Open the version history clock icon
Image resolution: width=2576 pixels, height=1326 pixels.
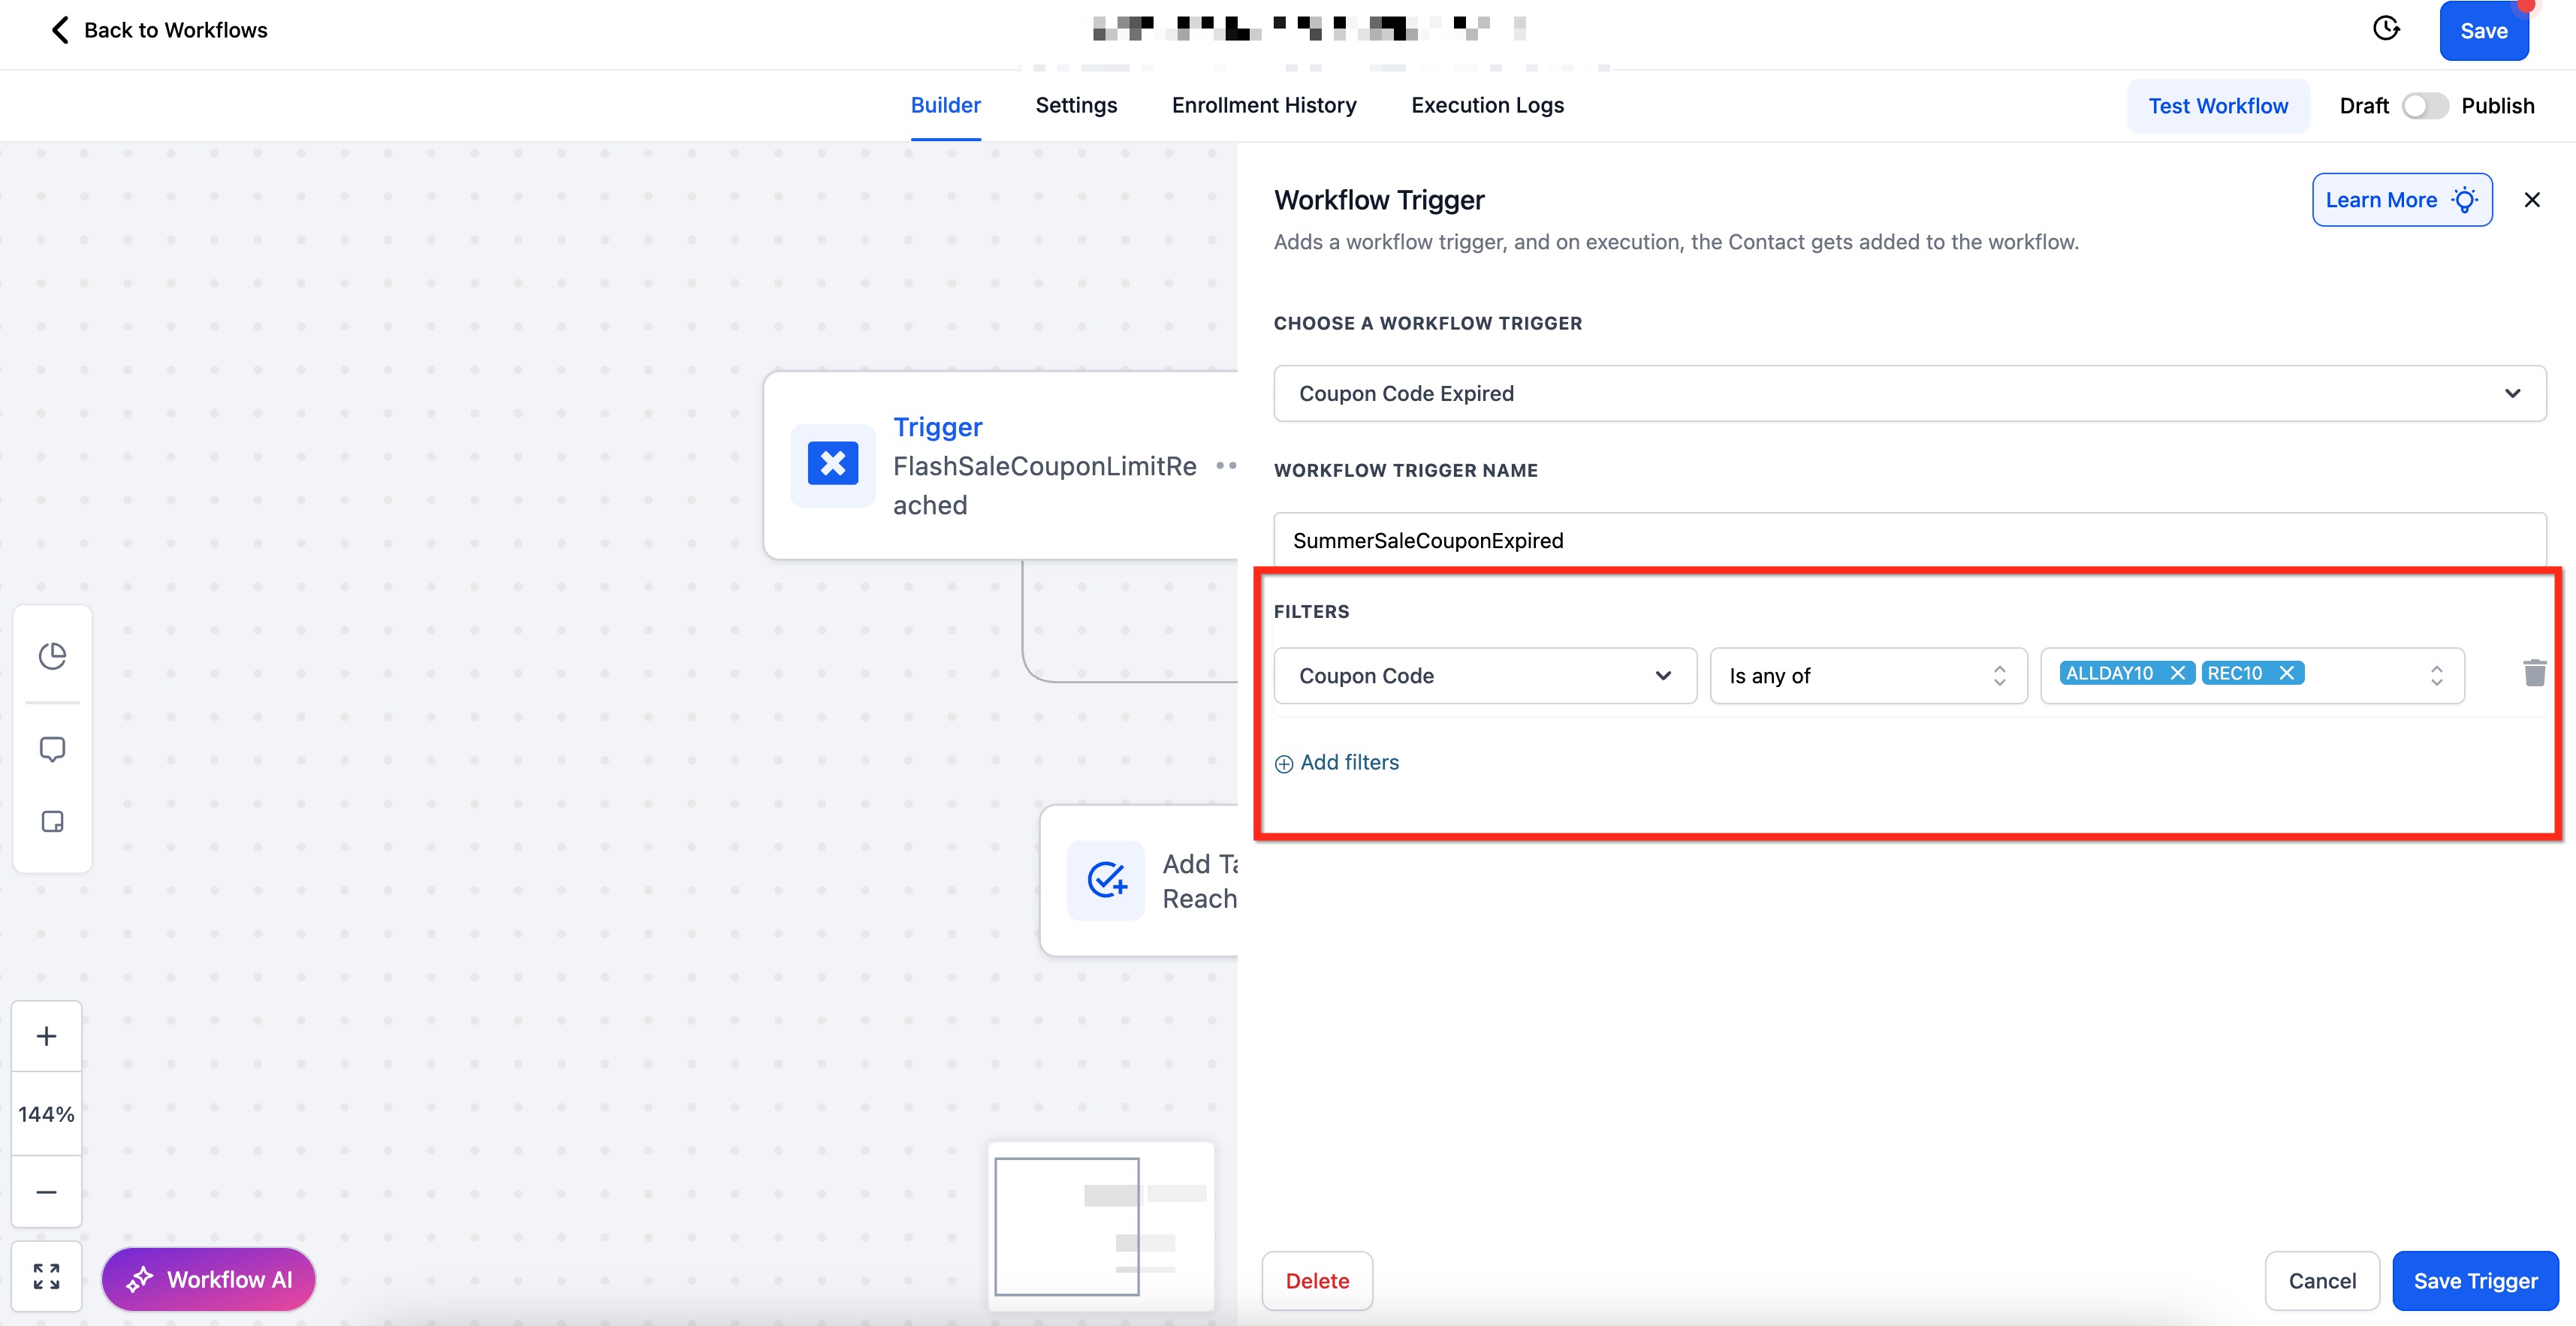[x=2386, y=29]
